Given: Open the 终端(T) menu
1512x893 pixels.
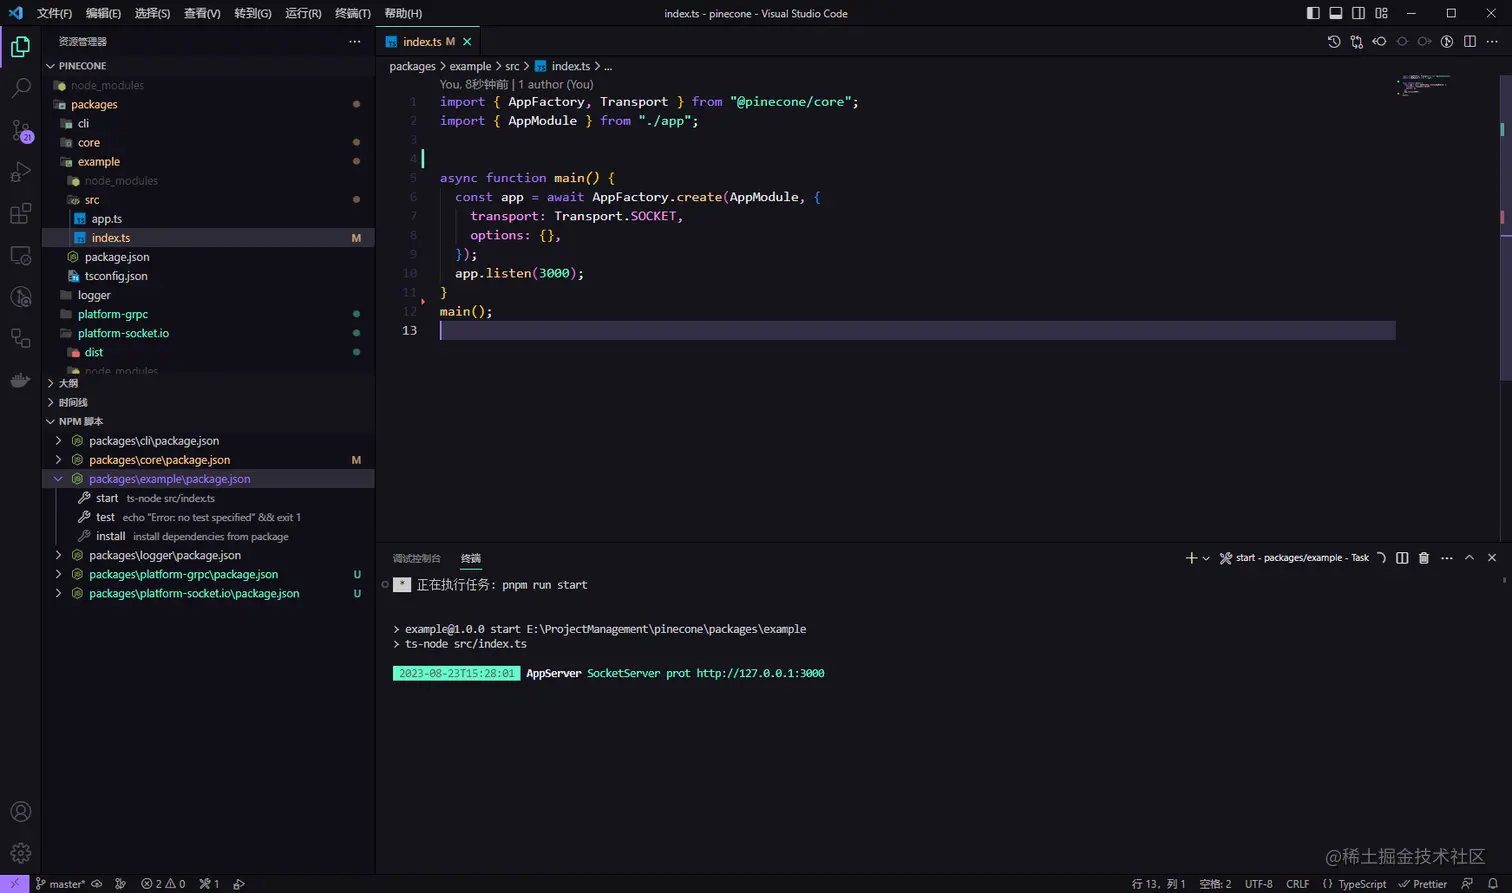Looking at the screenshot, I should pyautogui.click(x=353, y=13).
